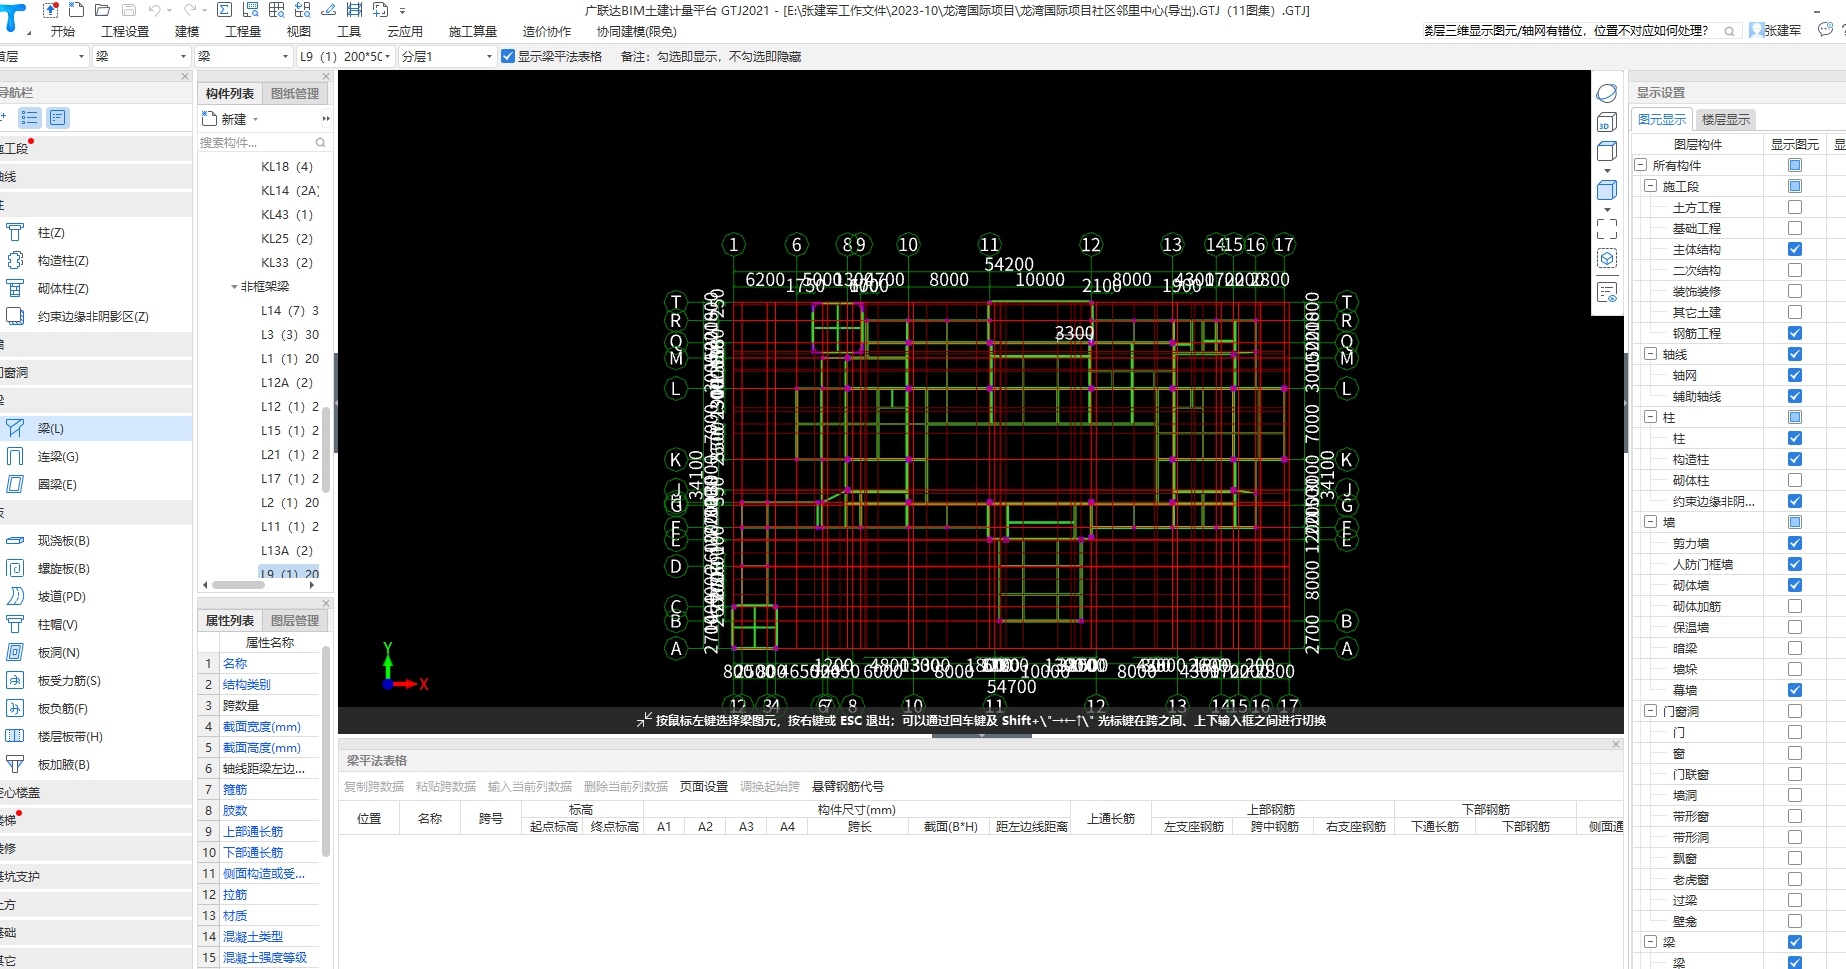
Task: Click the 页面设置 button
Action: (704, 786)
